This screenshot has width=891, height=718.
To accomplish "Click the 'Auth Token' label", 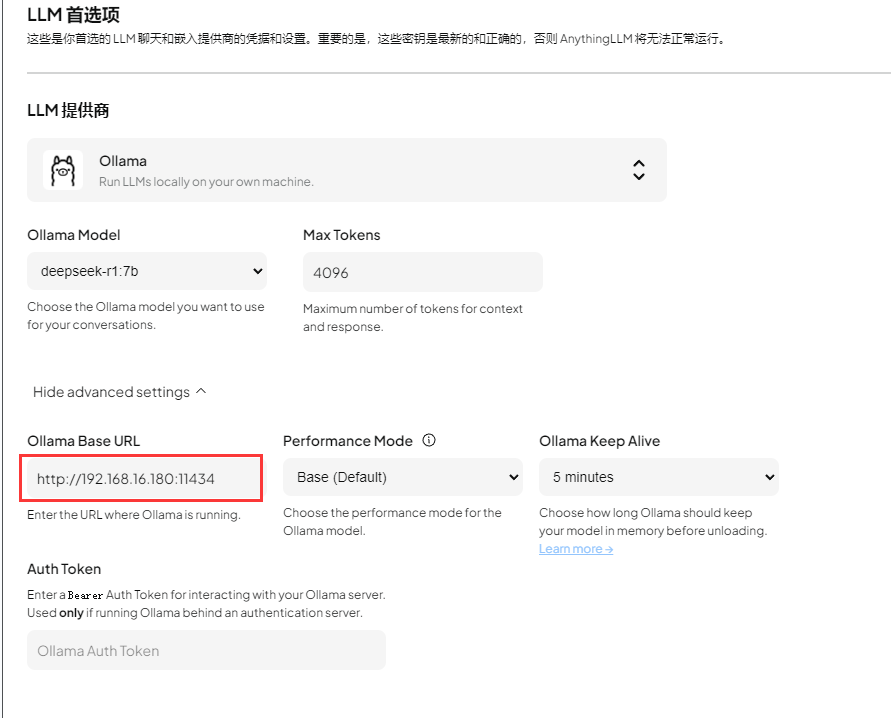I will (64, 569).
